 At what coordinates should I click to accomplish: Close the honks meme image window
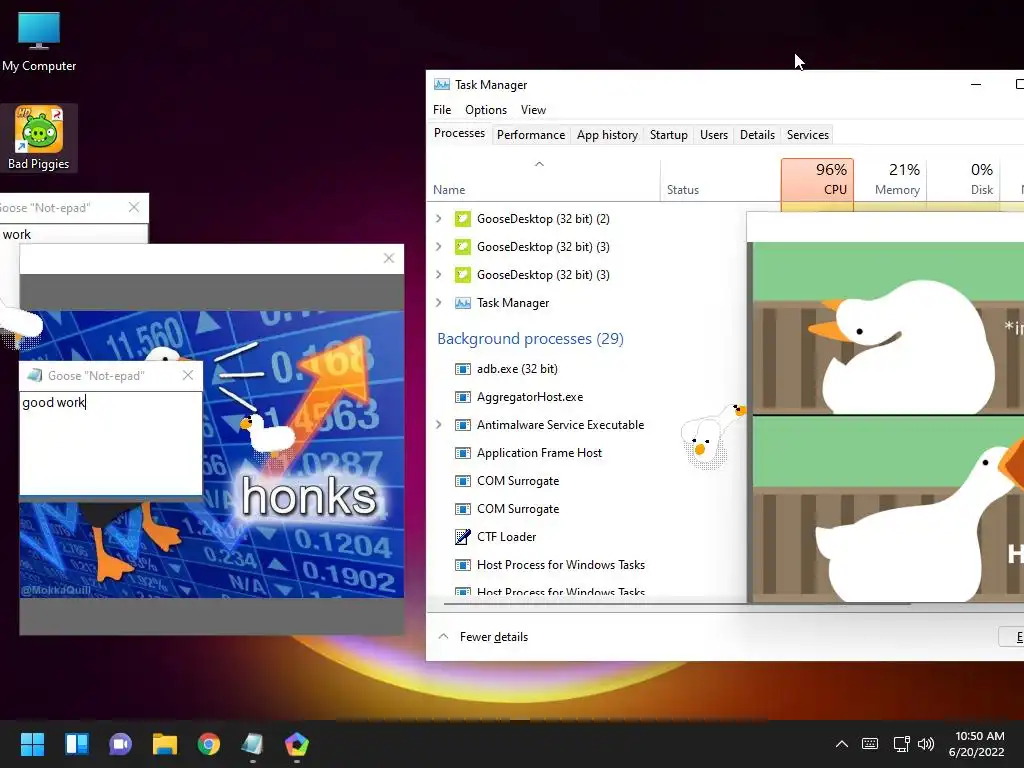point(389,259)
